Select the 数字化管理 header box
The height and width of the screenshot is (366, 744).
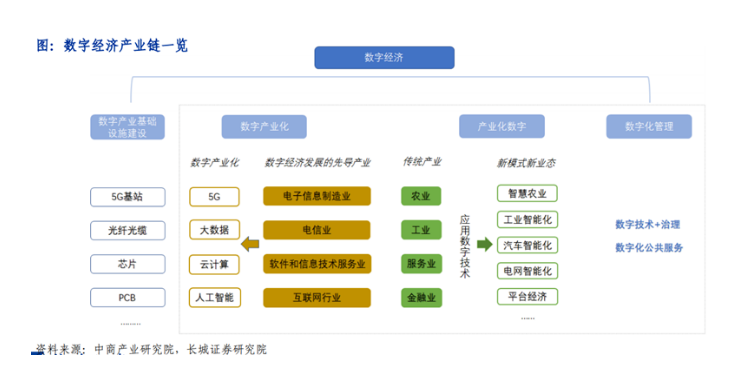click(x=649, y=126)
